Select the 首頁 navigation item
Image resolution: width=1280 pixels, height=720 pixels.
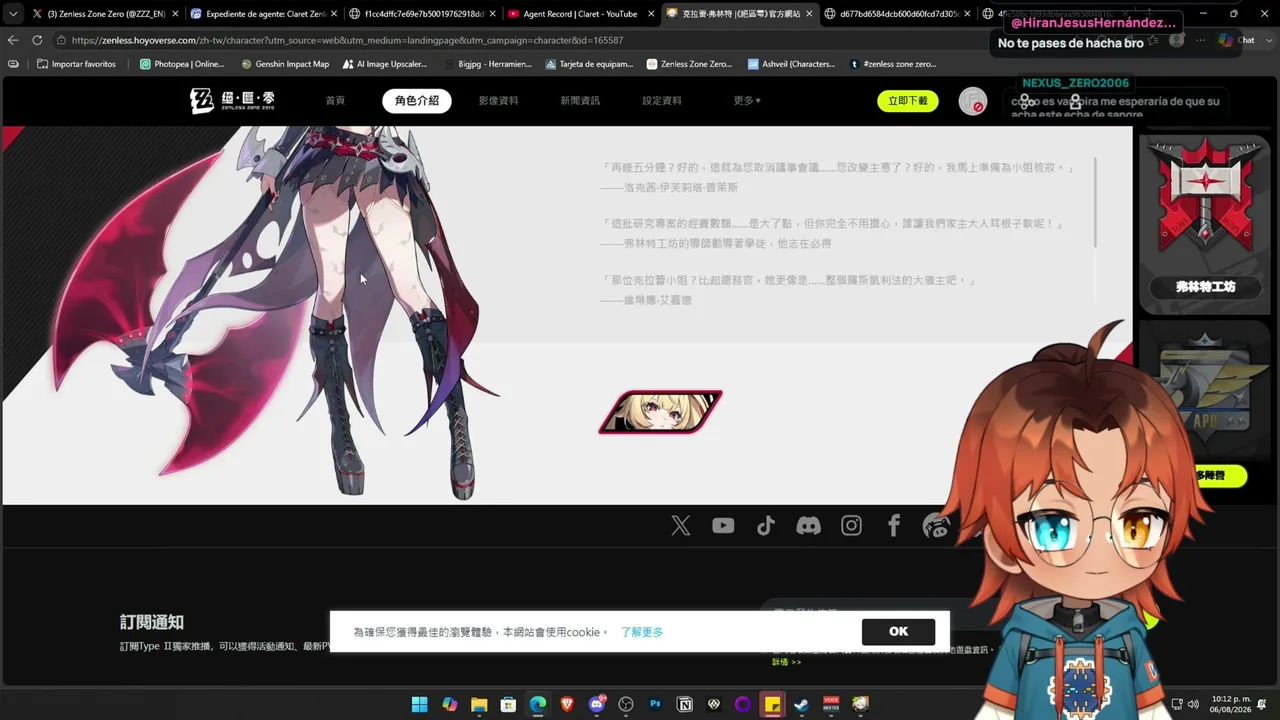tap(335, 101)
